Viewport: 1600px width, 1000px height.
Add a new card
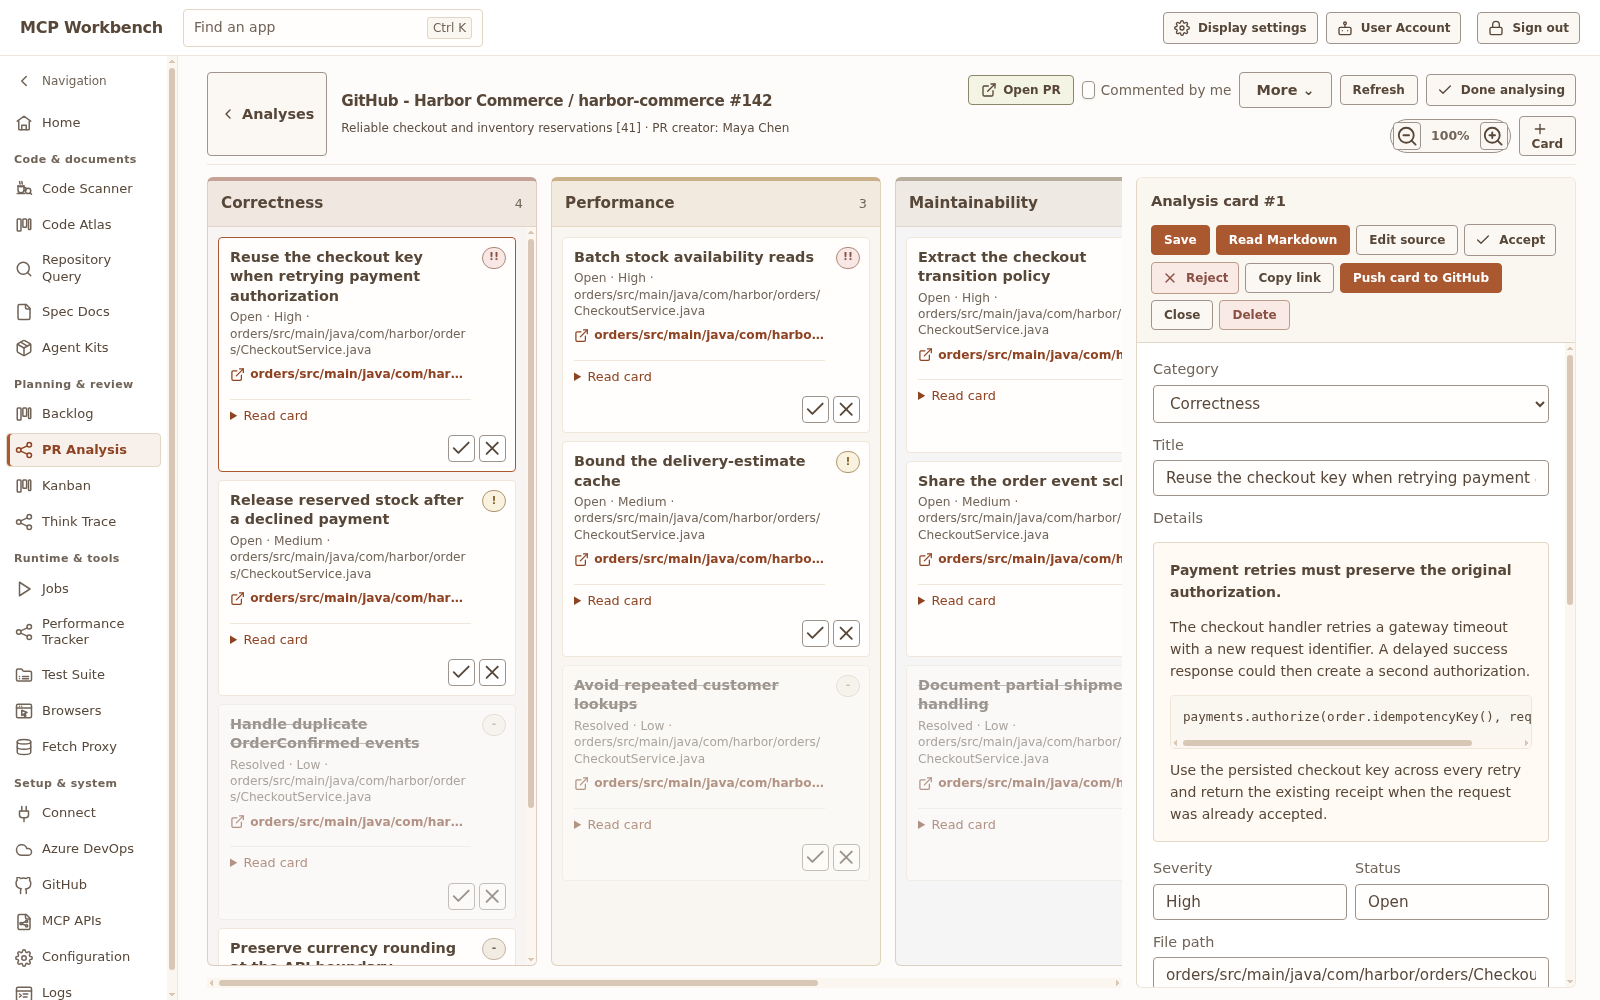1547,136
